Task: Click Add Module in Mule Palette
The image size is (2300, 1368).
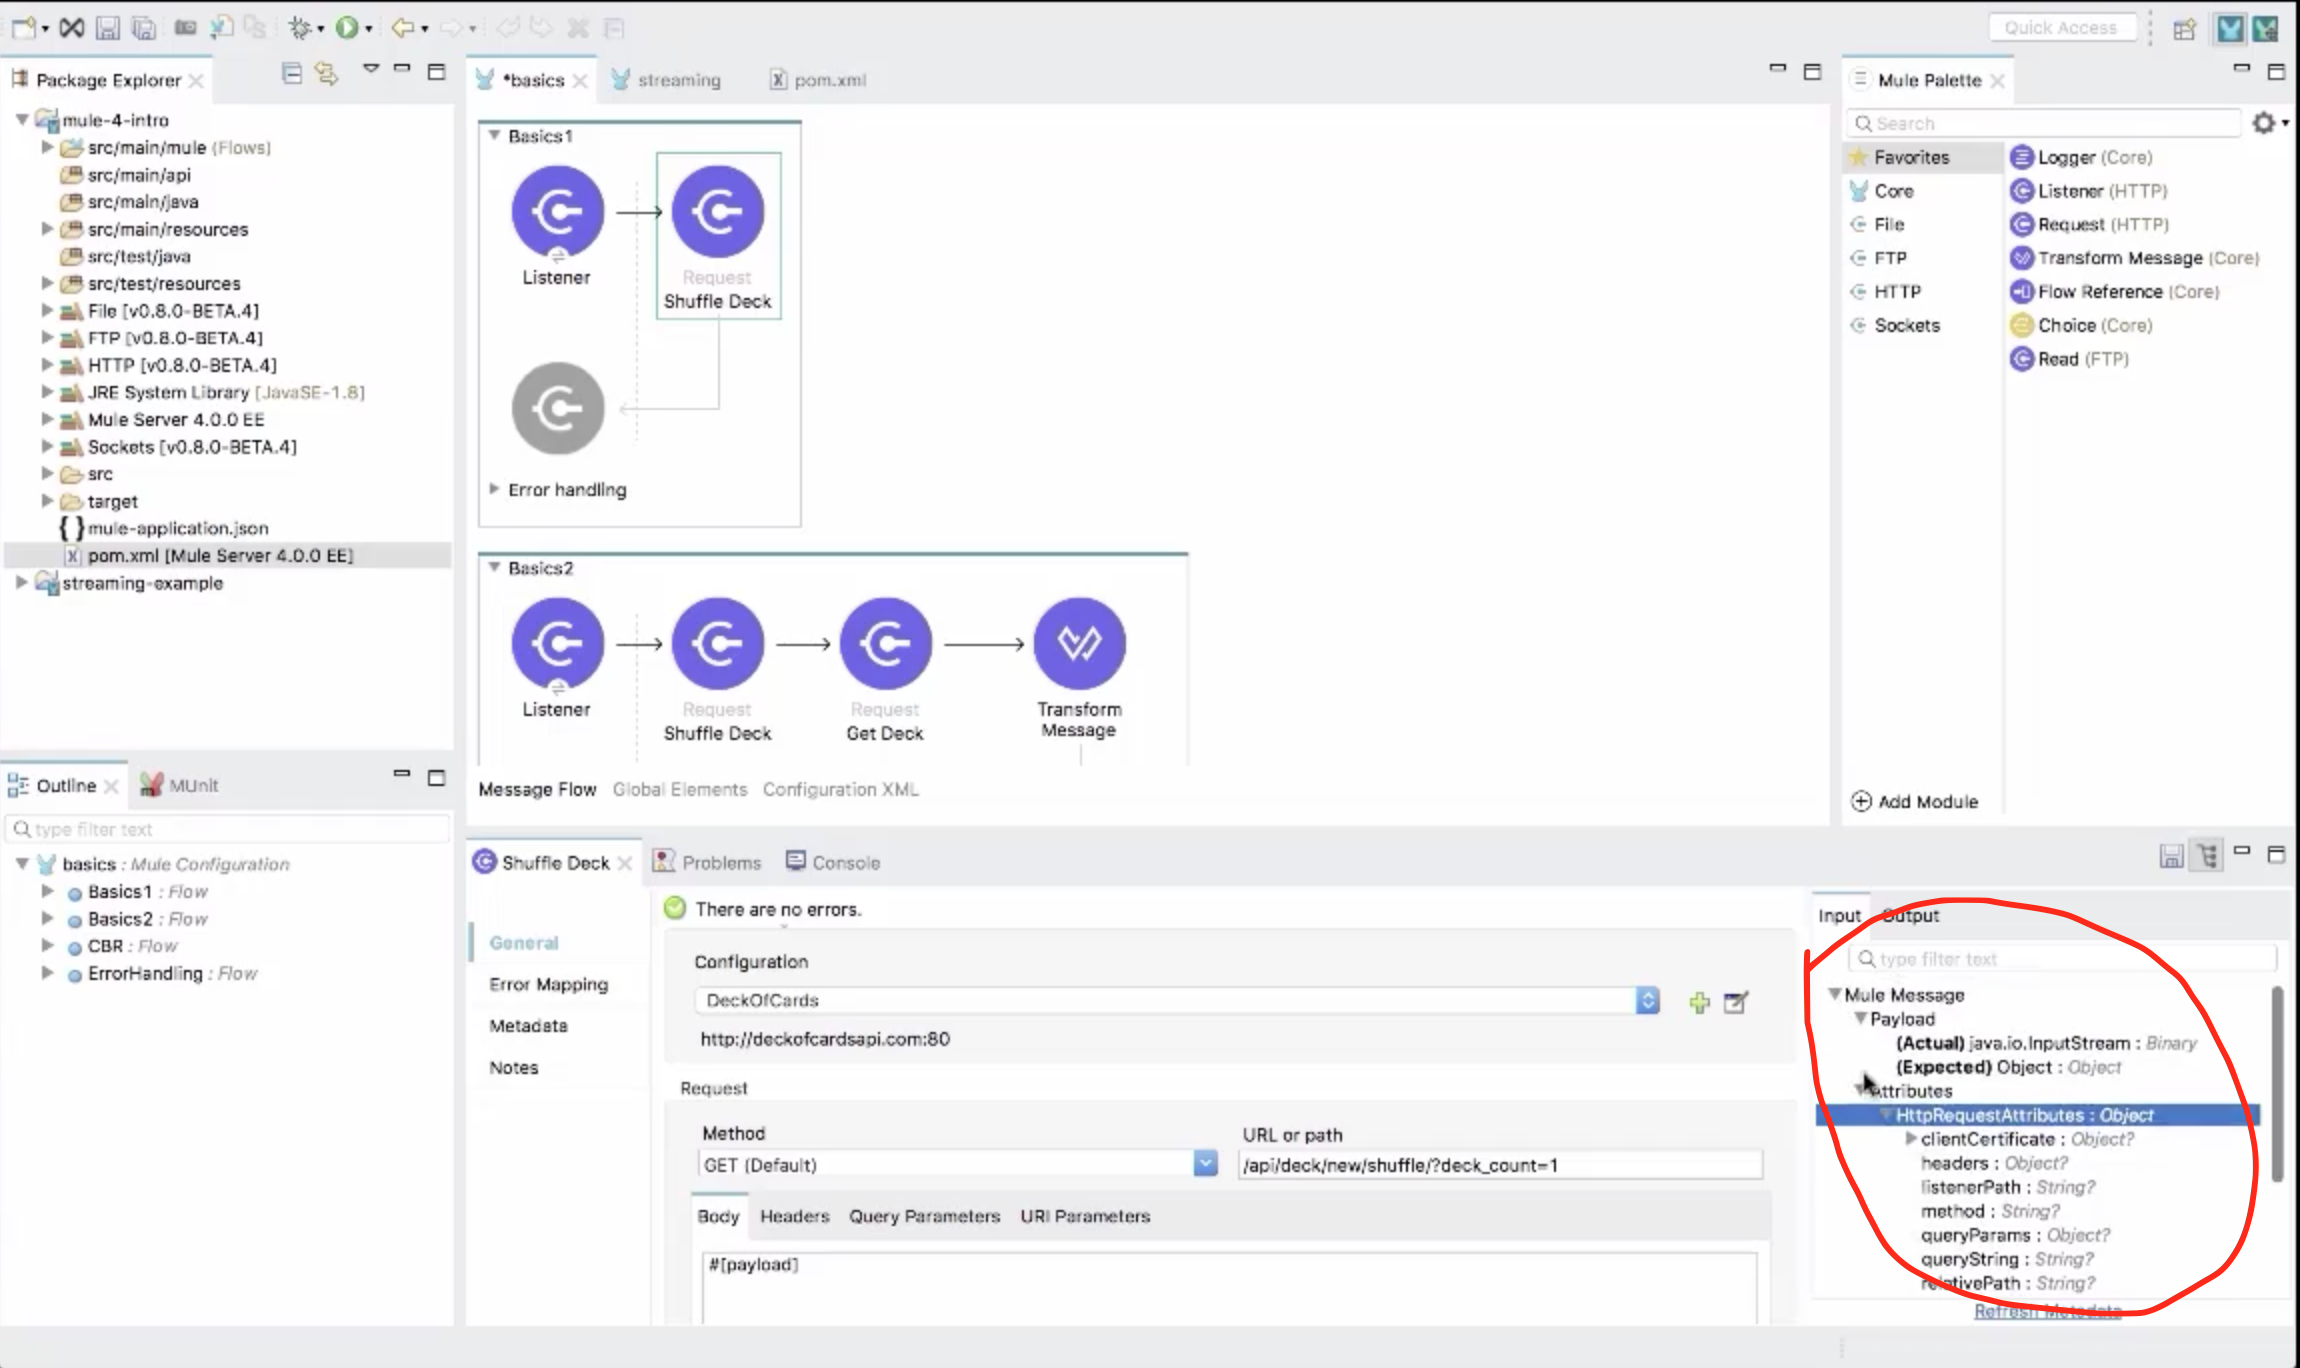Action: click(1915, 801)
